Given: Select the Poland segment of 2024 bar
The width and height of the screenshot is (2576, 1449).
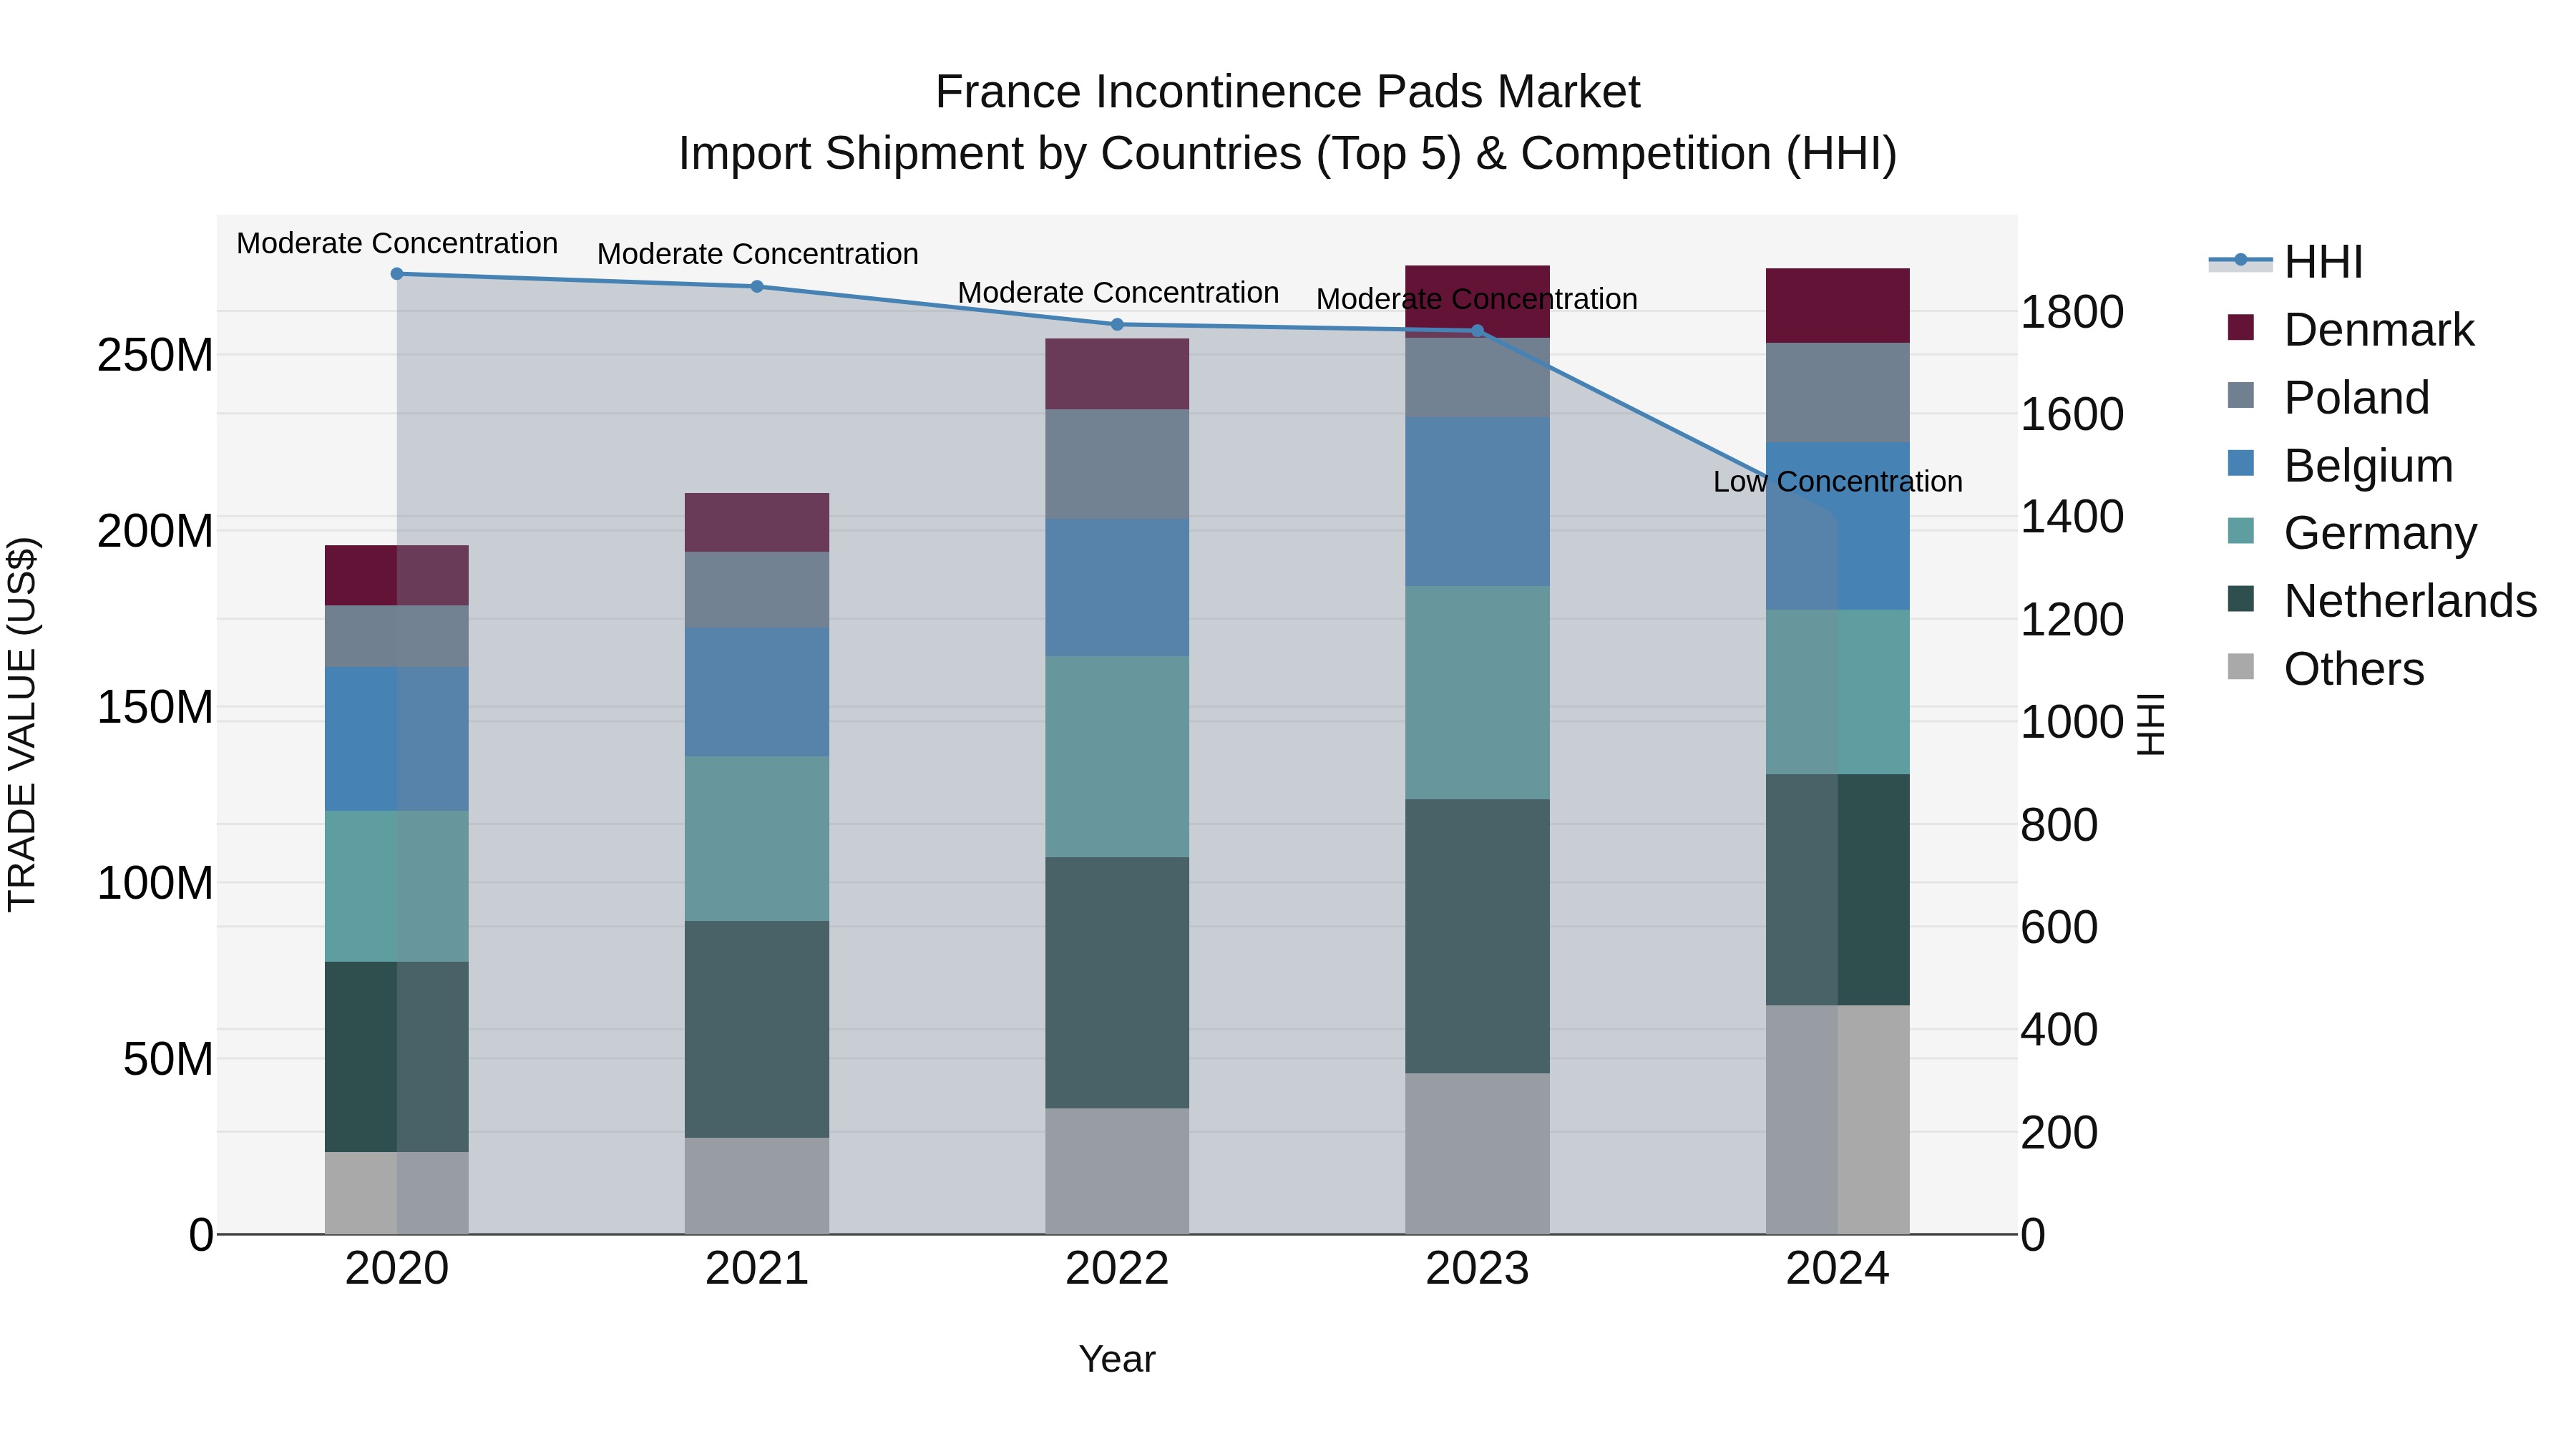Looking at the screenshot, I should 1838,393.
